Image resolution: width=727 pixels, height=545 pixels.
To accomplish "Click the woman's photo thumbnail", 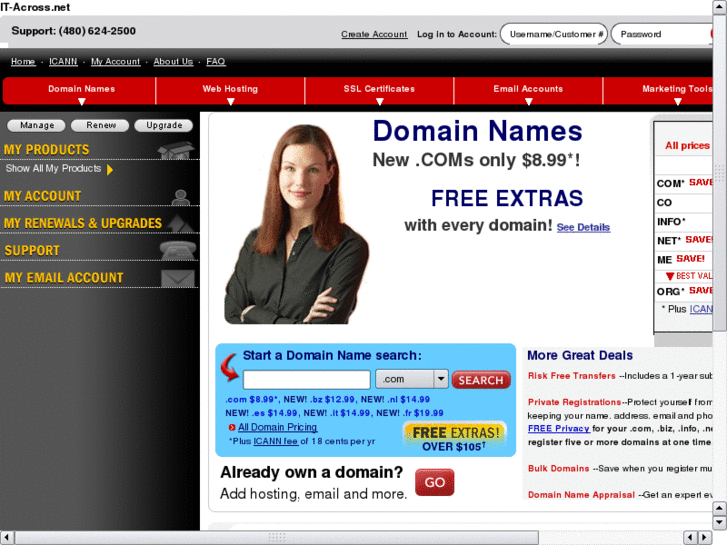I will [x=297, y=224].
